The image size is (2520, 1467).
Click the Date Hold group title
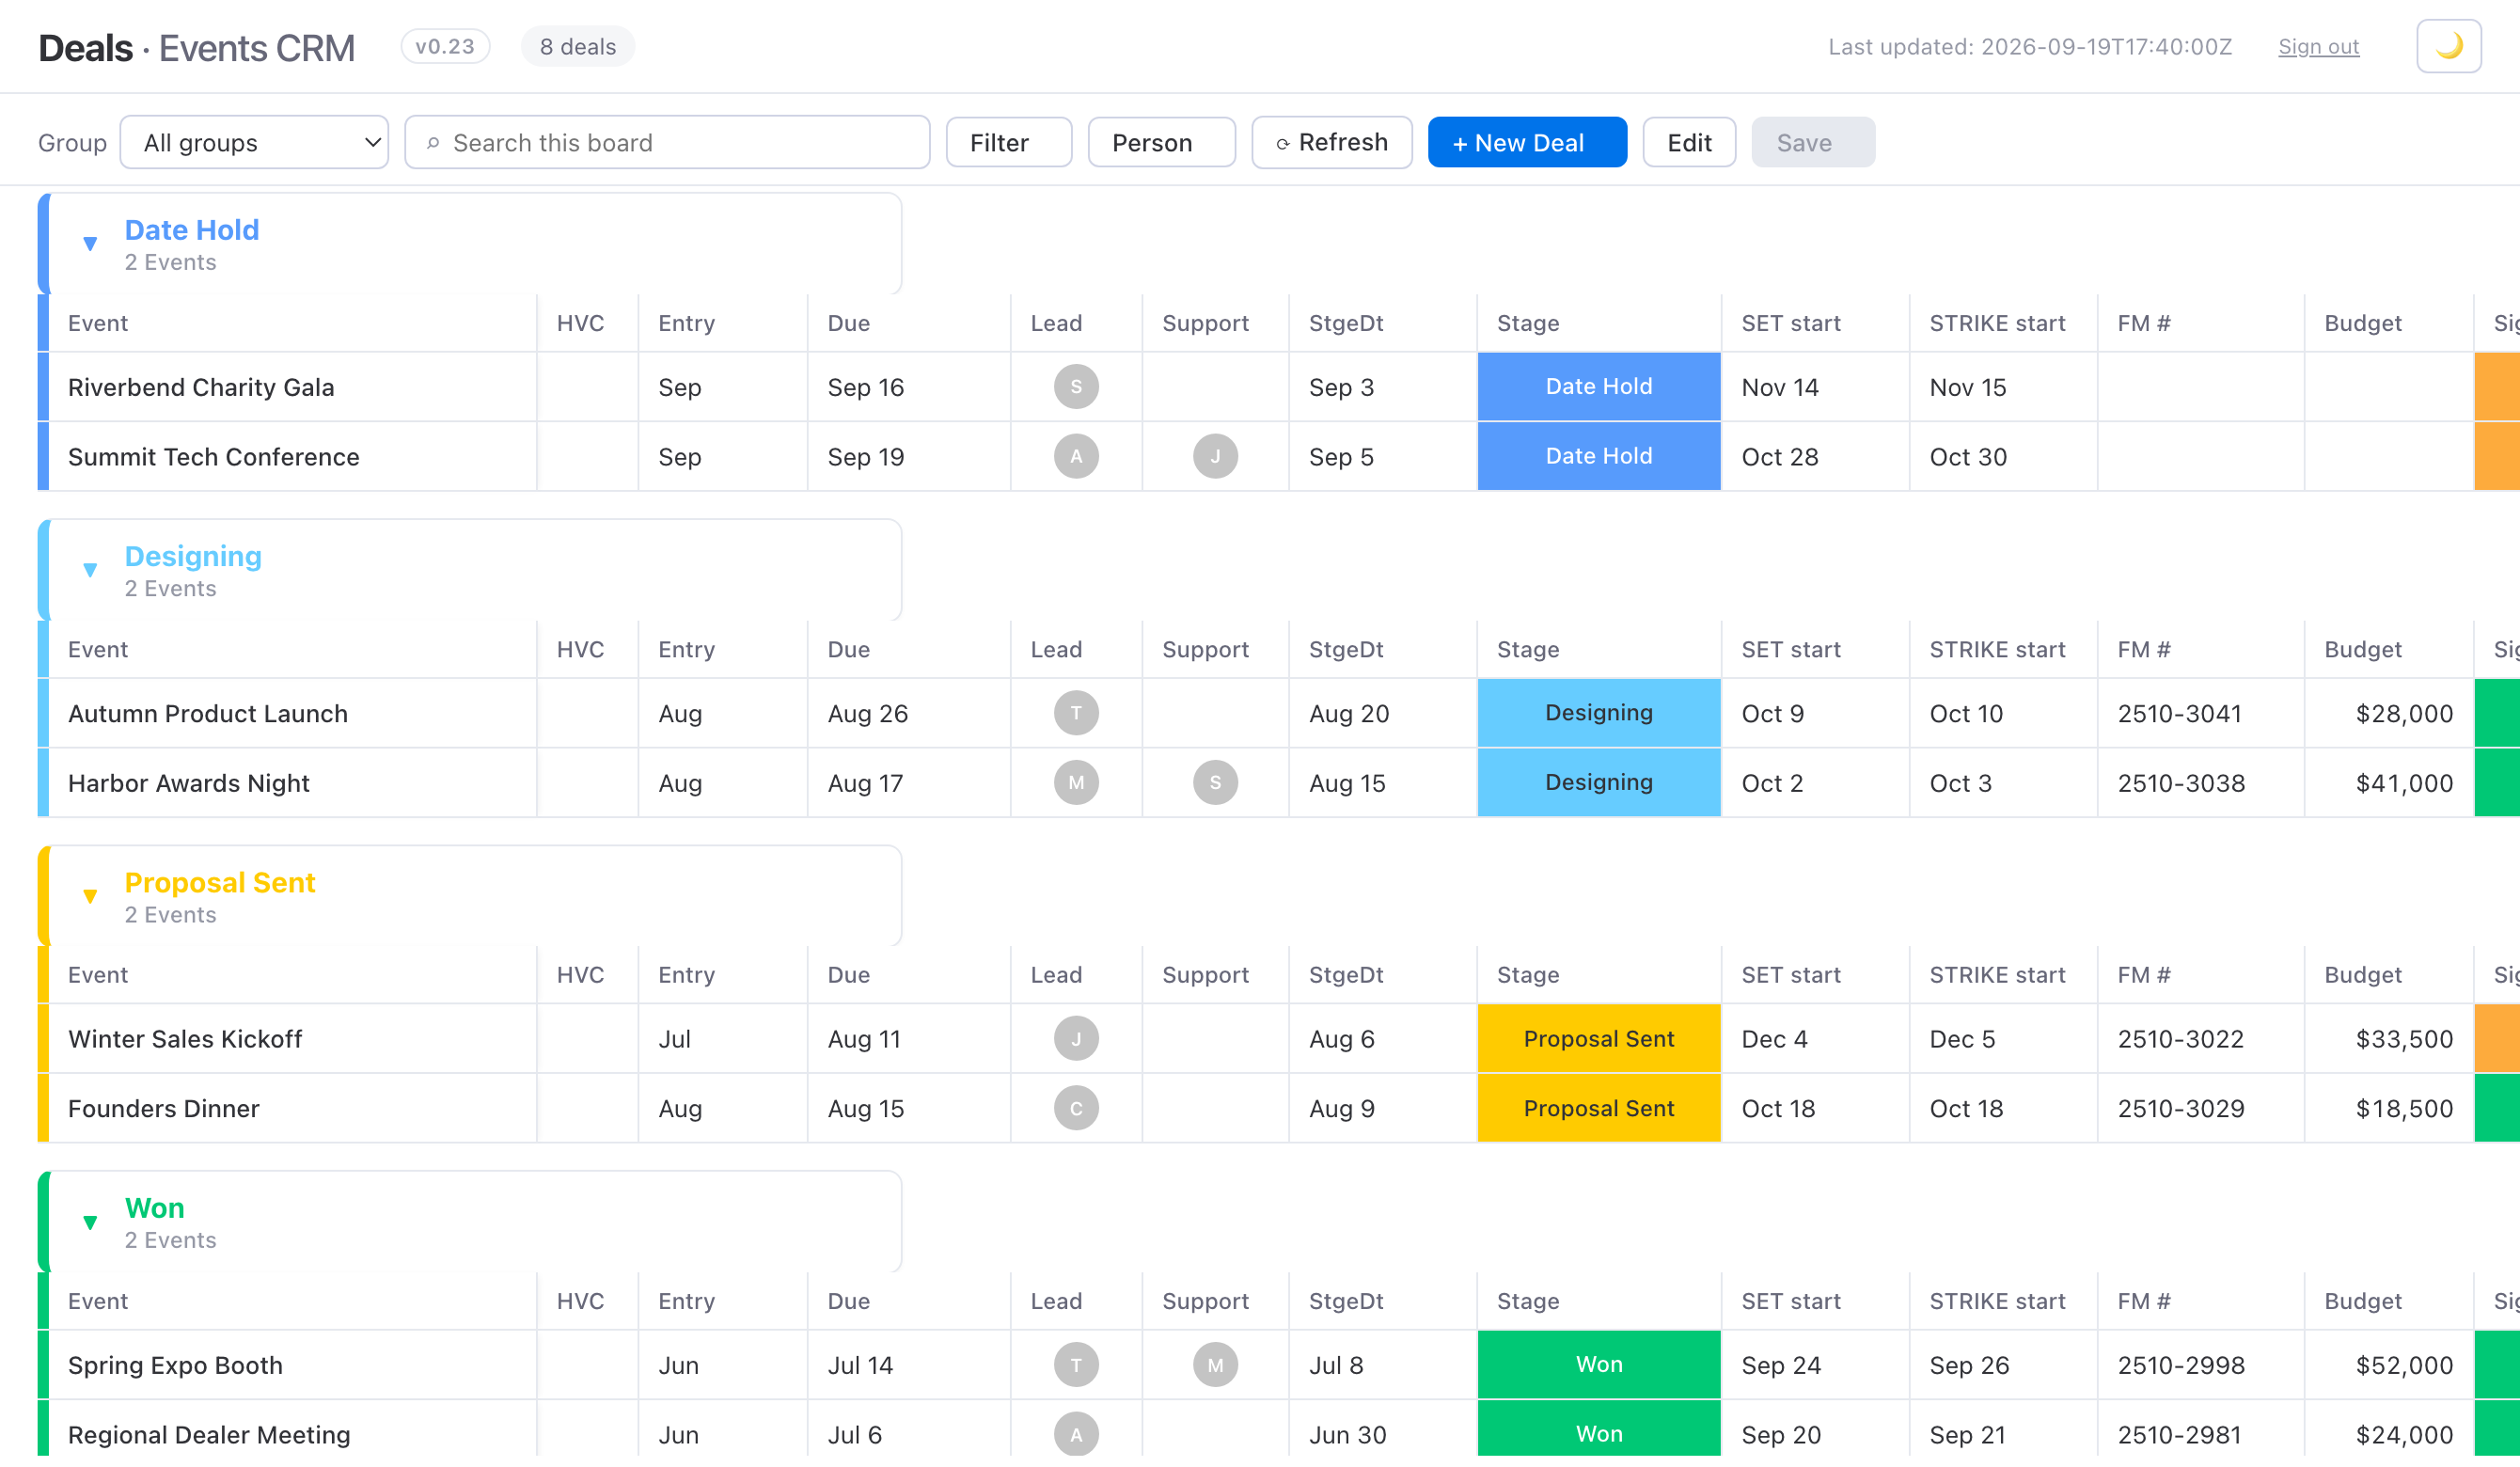[192, 230]
